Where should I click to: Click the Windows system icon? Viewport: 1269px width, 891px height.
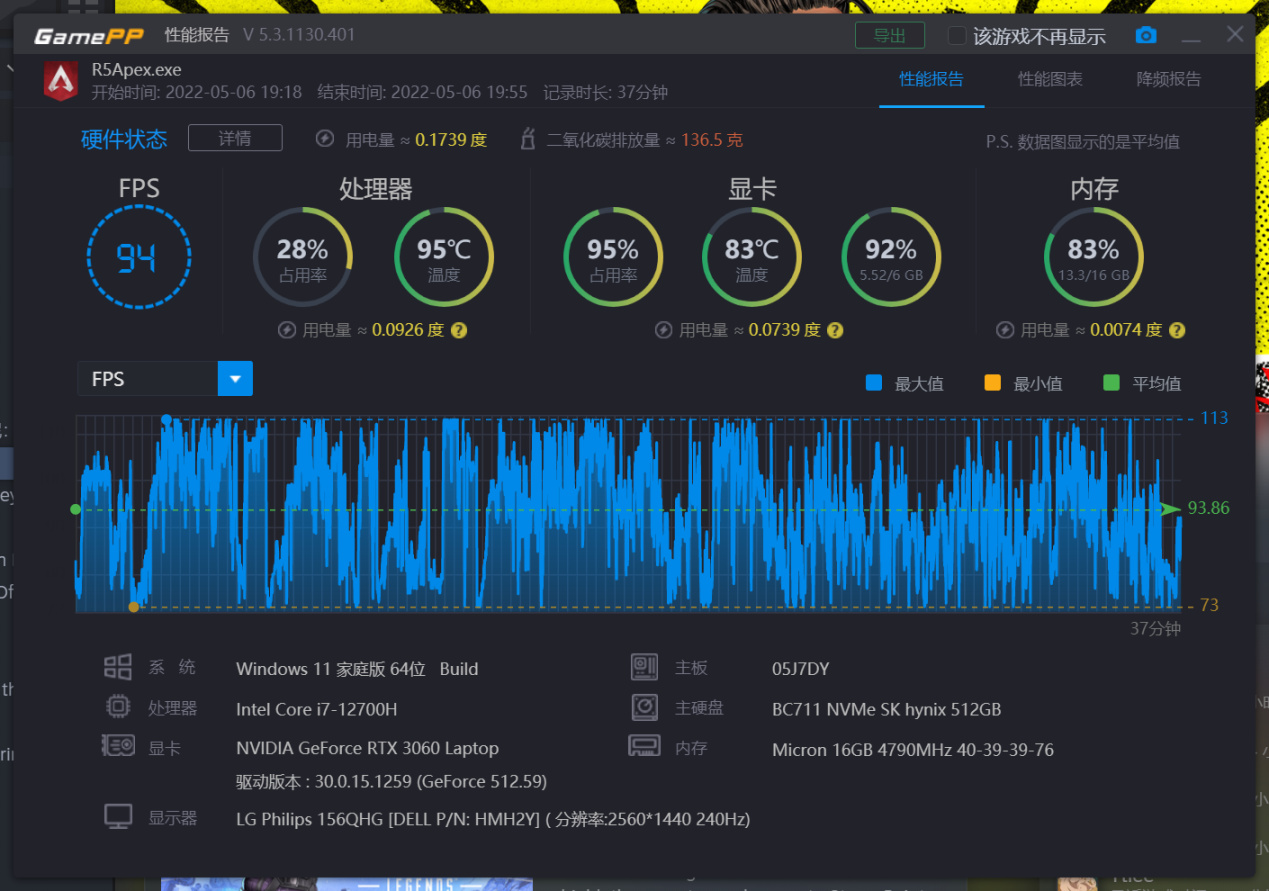pos(118,667)
